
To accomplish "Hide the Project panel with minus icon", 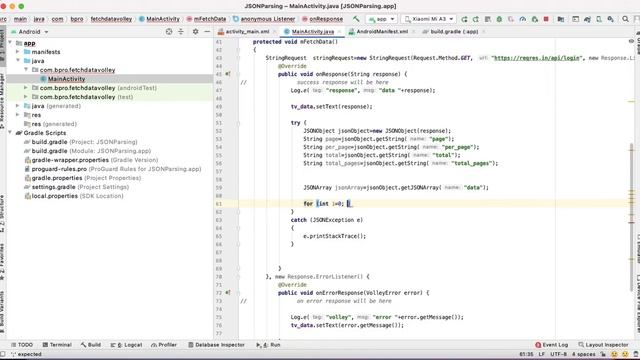I will (207, 31).
